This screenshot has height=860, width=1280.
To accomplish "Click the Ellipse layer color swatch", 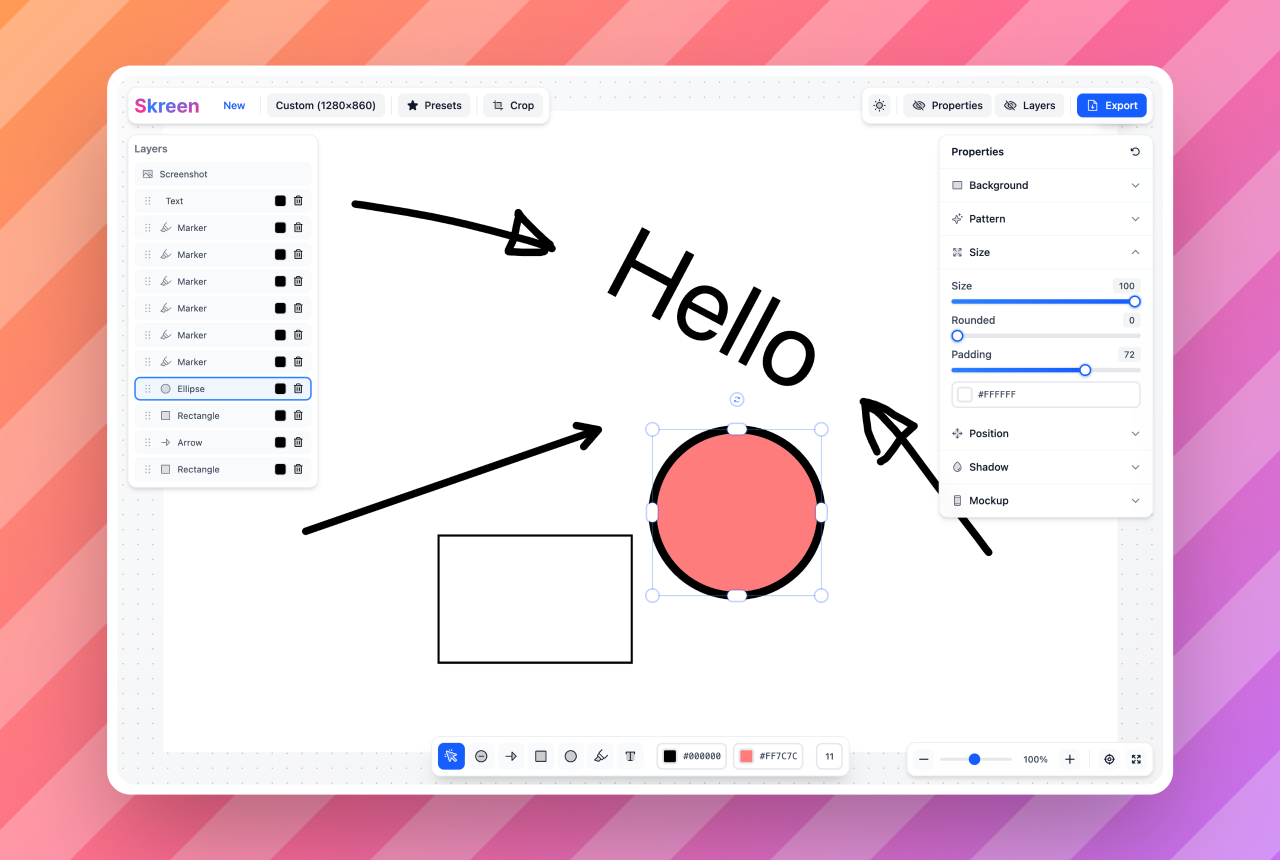I will tap(280, 389).
